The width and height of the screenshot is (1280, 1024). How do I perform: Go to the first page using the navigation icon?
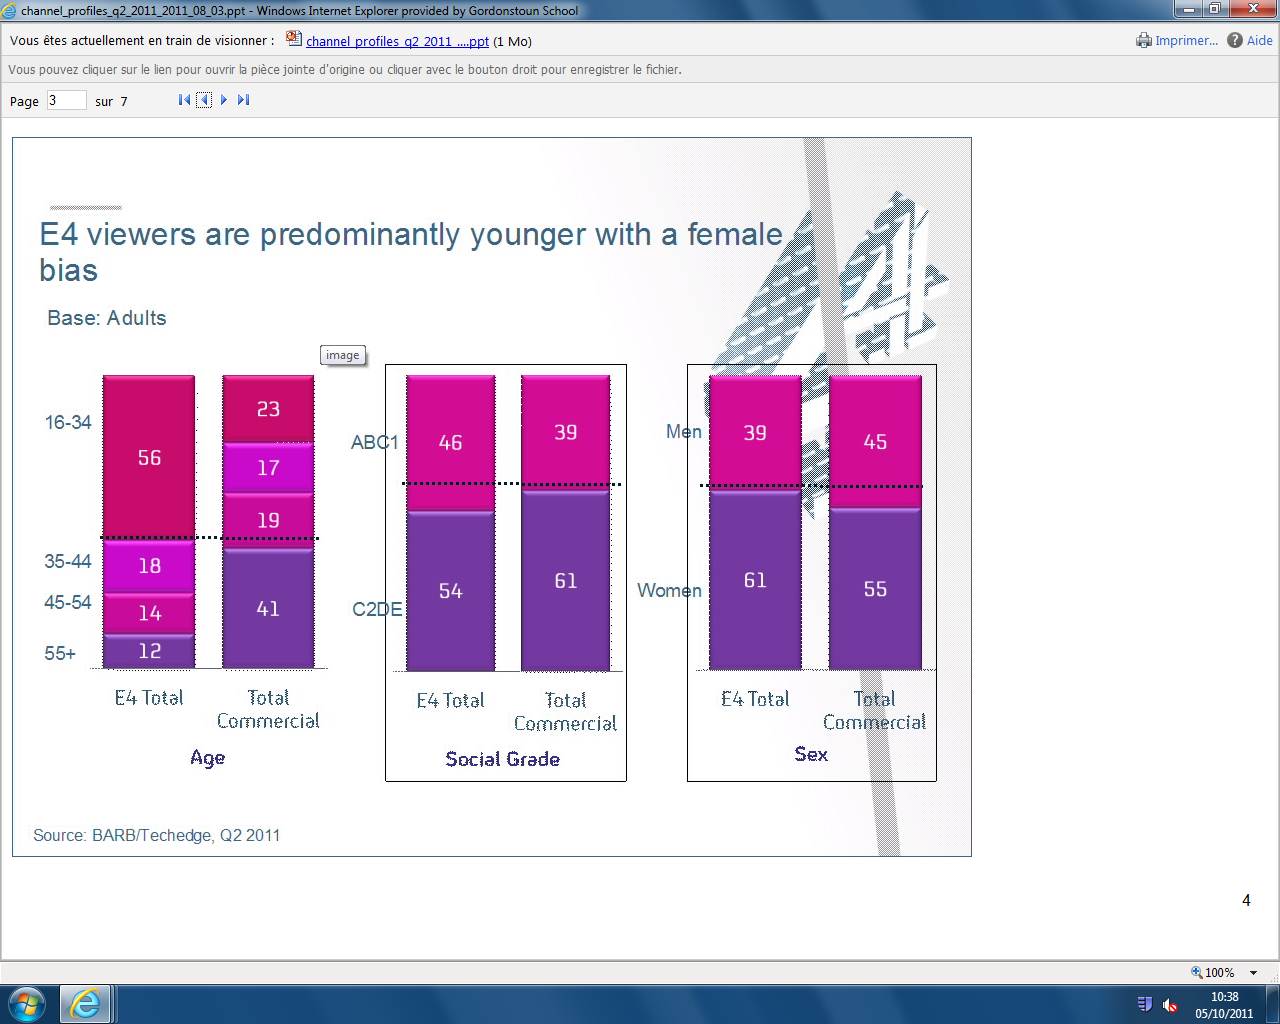pyautogui.click(x=184, y=100)
